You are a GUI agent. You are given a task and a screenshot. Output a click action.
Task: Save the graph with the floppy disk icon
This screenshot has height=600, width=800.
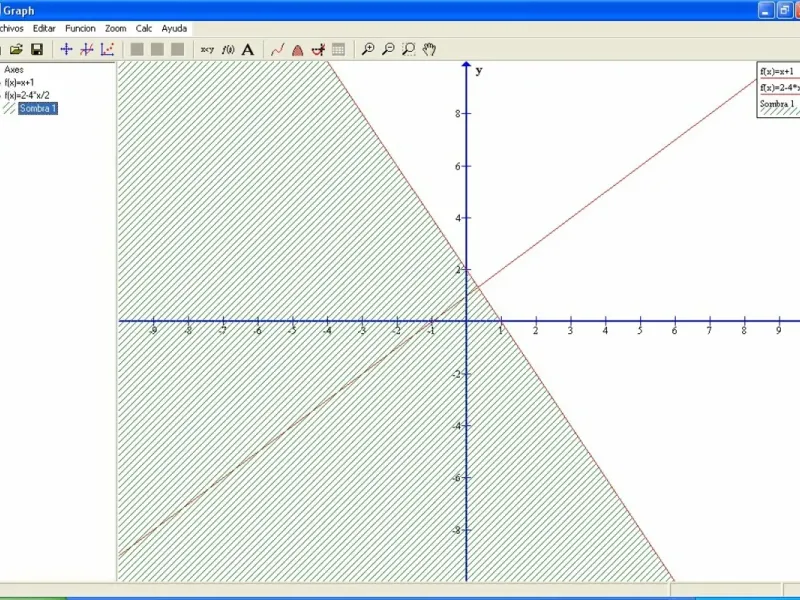click(37, 49)
